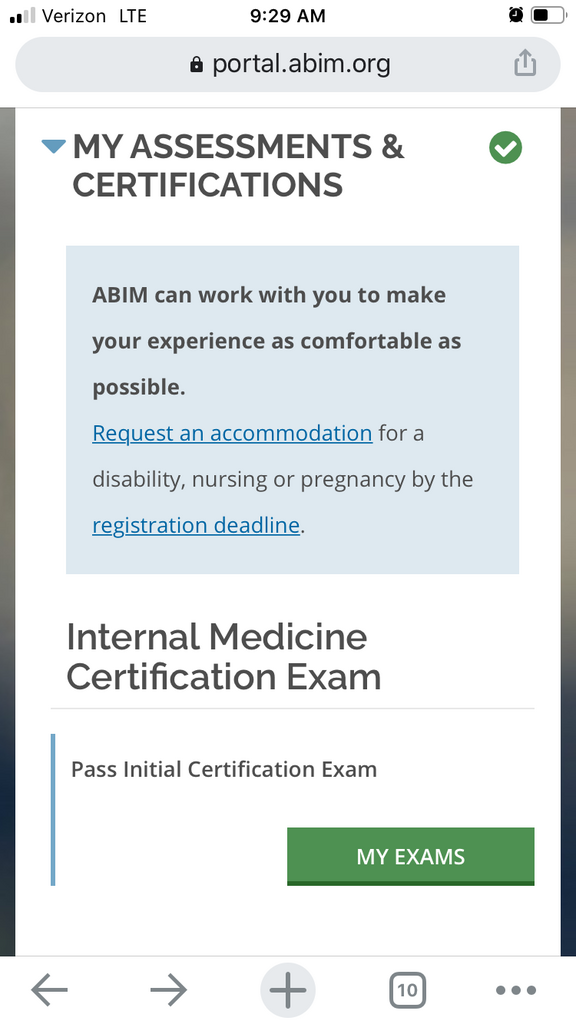Click the MY EXAMS button
576x1024 pixels.
411,856
